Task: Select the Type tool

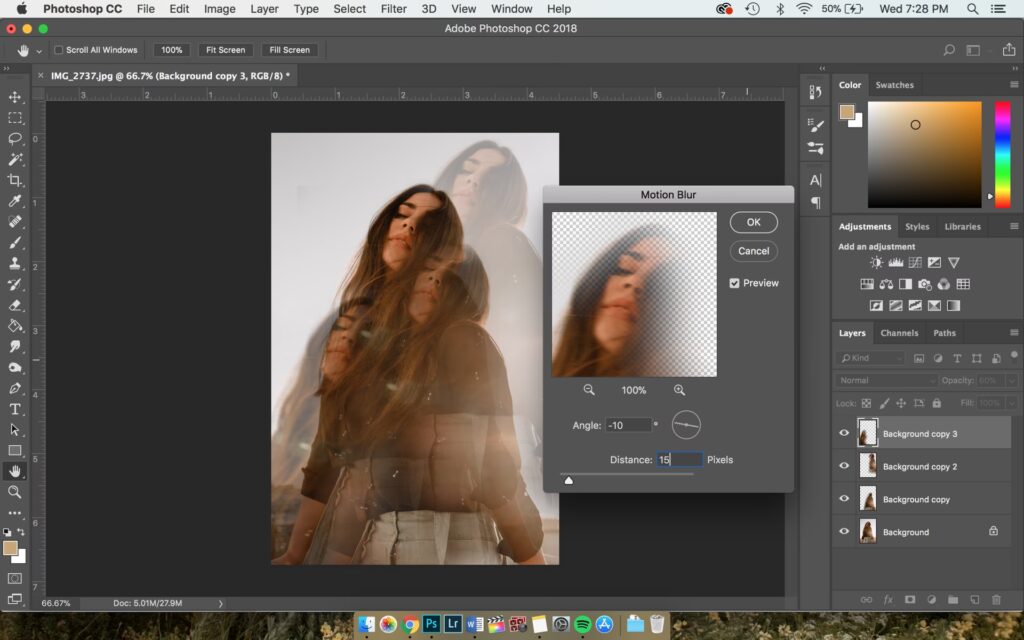Action: coord(15,409)
